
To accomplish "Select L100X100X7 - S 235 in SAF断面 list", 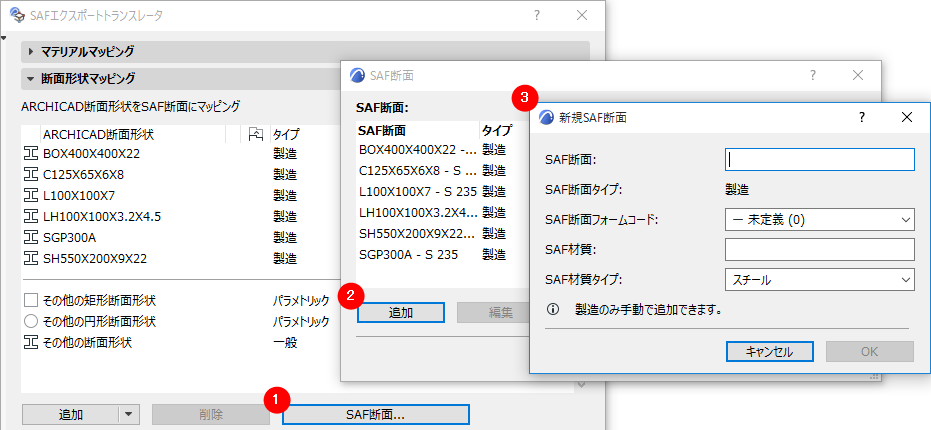I will (443, 192).
